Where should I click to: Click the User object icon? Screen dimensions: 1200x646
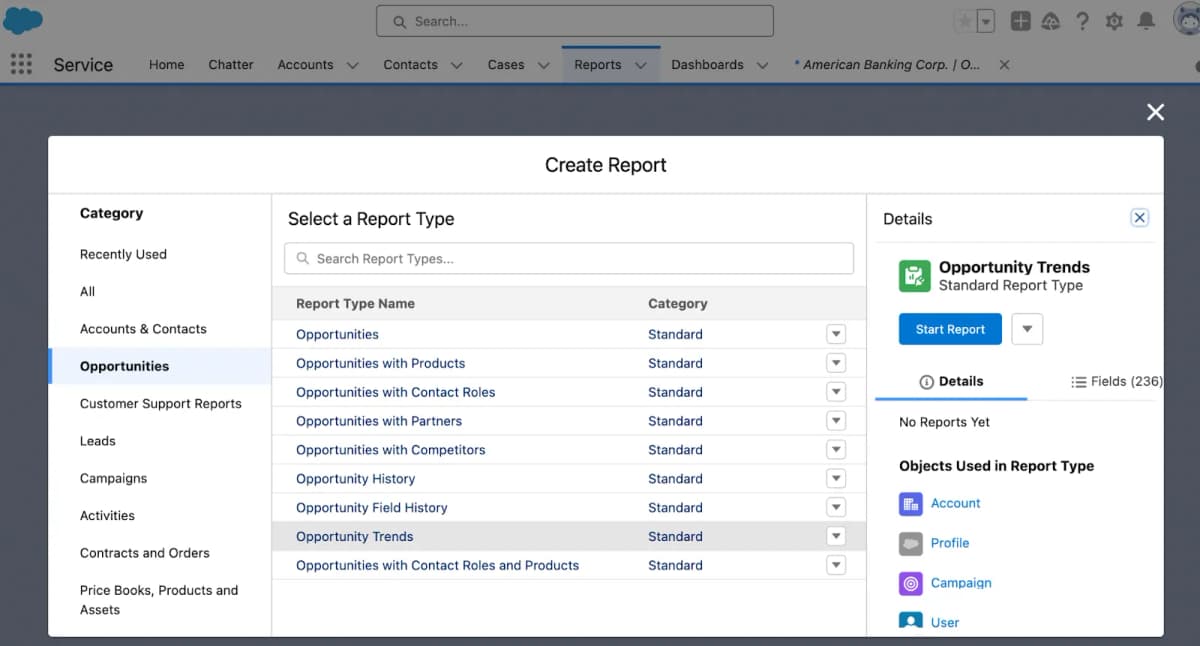(x=910, y=621)
